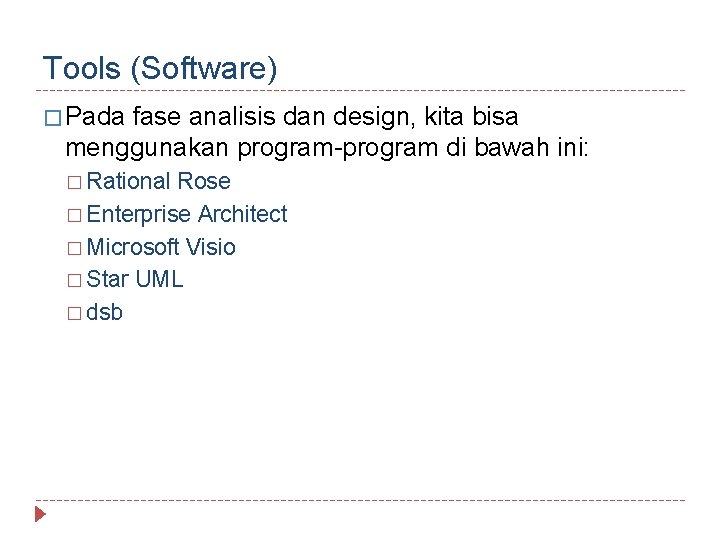Click the red triangle arrow icon

40,516
